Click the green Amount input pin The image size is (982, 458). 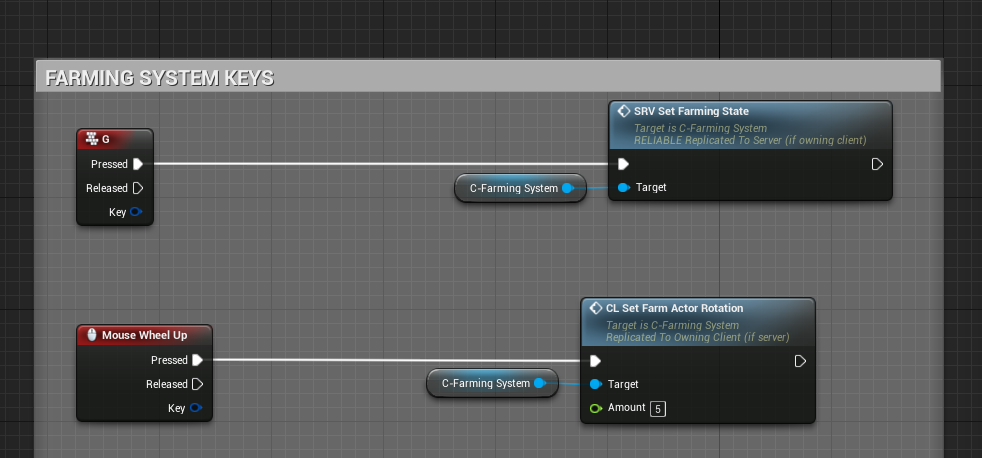point(596,408)
